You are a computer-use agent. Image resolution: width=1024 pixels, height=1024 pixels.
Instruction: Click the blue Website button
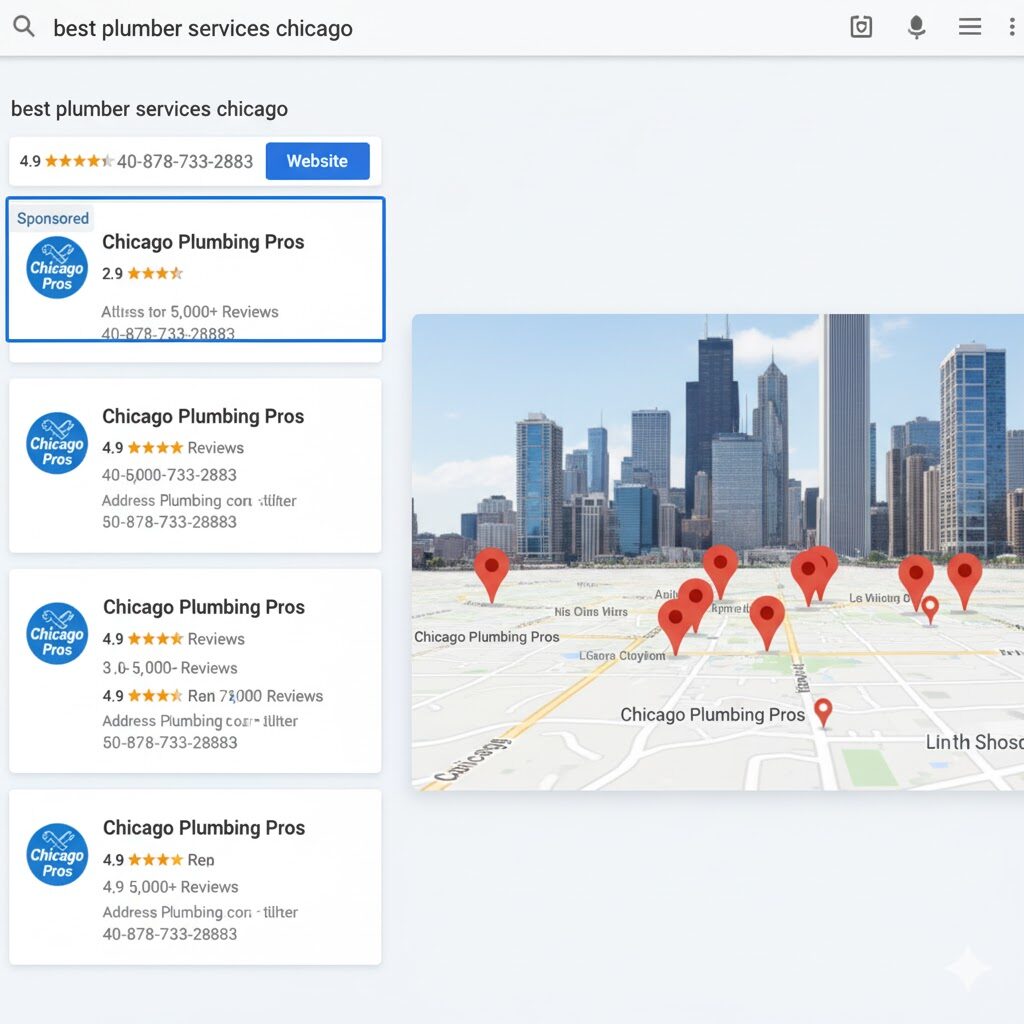point(317,161)
